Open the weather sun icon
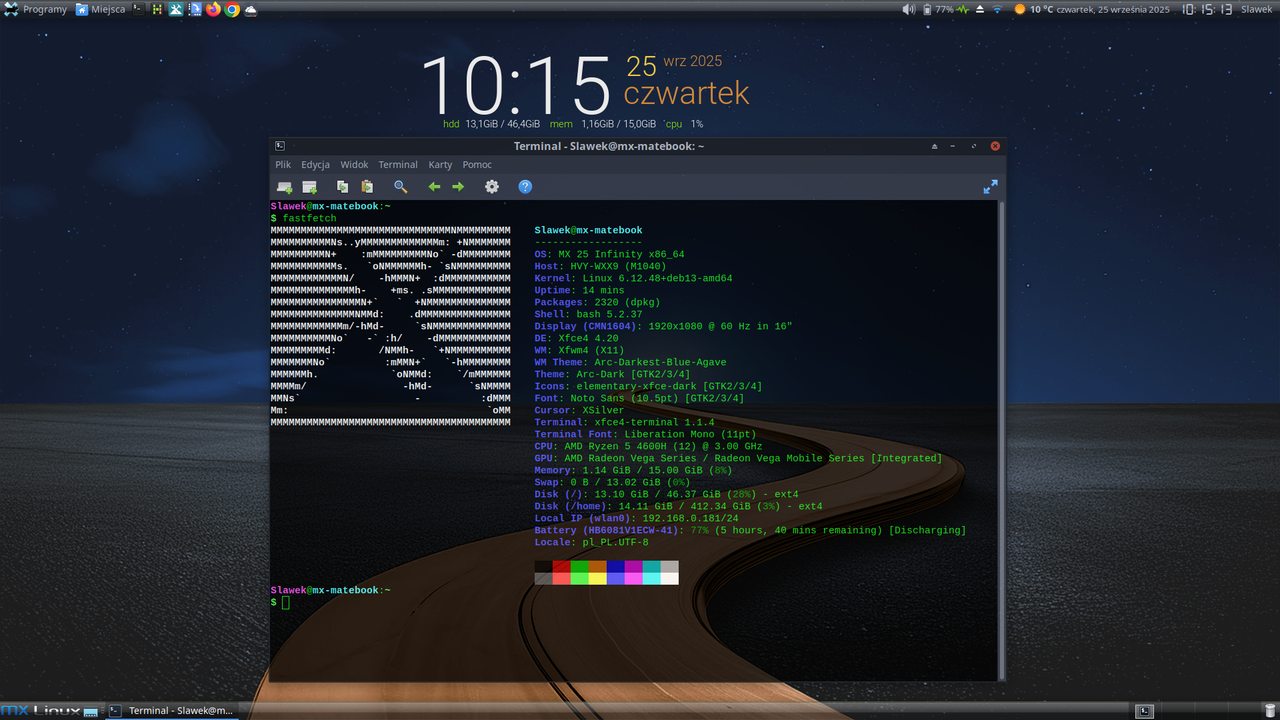1280x720 pixels. coord(1020,9)
